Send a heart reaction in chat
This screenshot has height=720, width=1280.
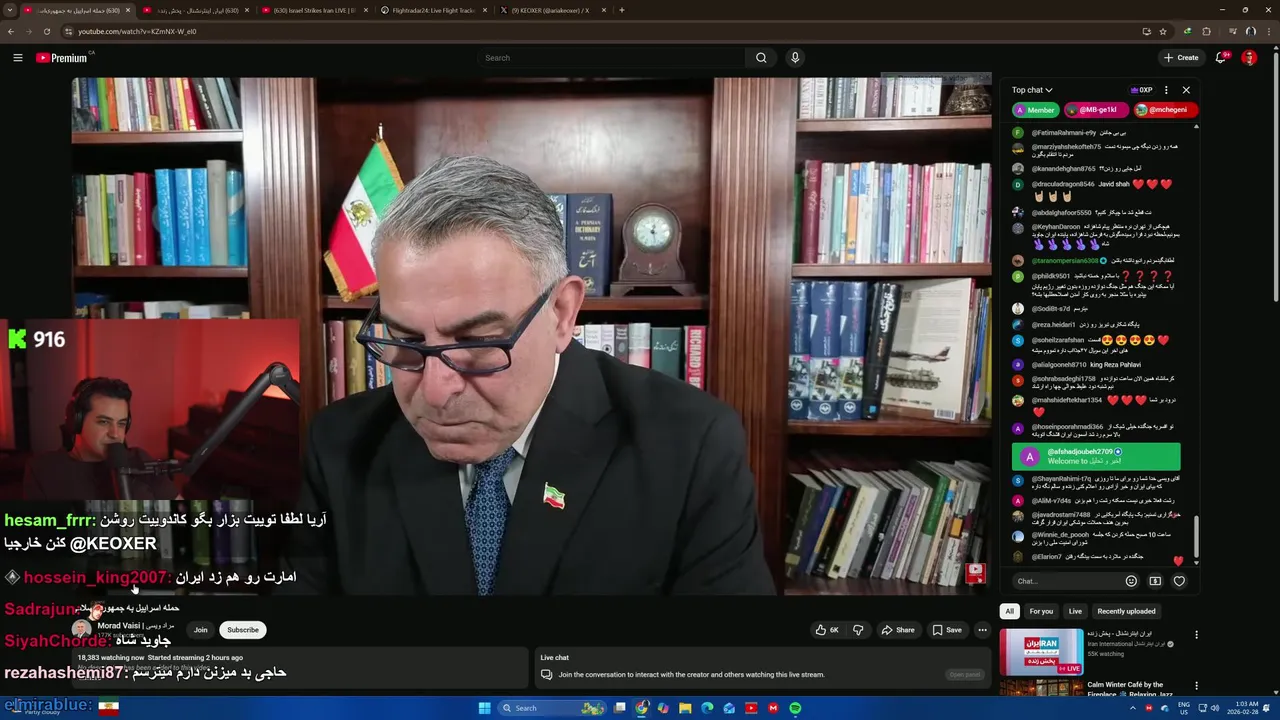click(x=1179, y=581)
